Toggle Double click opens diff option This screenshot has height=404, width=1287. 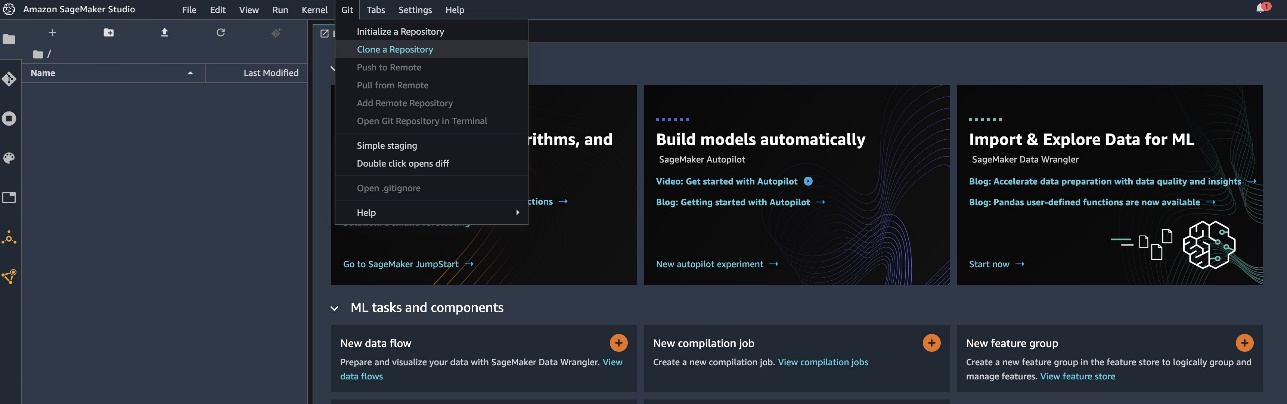431,163
